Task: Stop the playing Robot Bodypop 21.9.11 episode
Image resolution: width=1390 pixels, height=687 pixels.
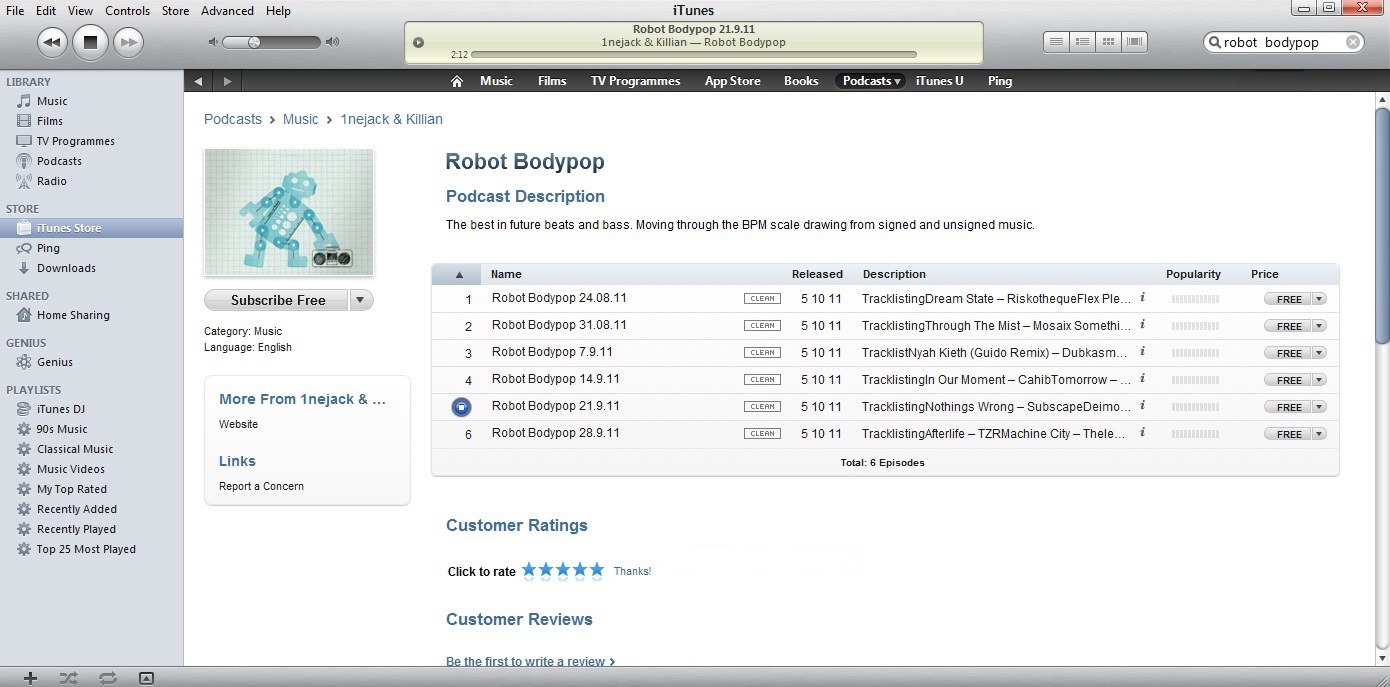Action: (x=461, y=407)
